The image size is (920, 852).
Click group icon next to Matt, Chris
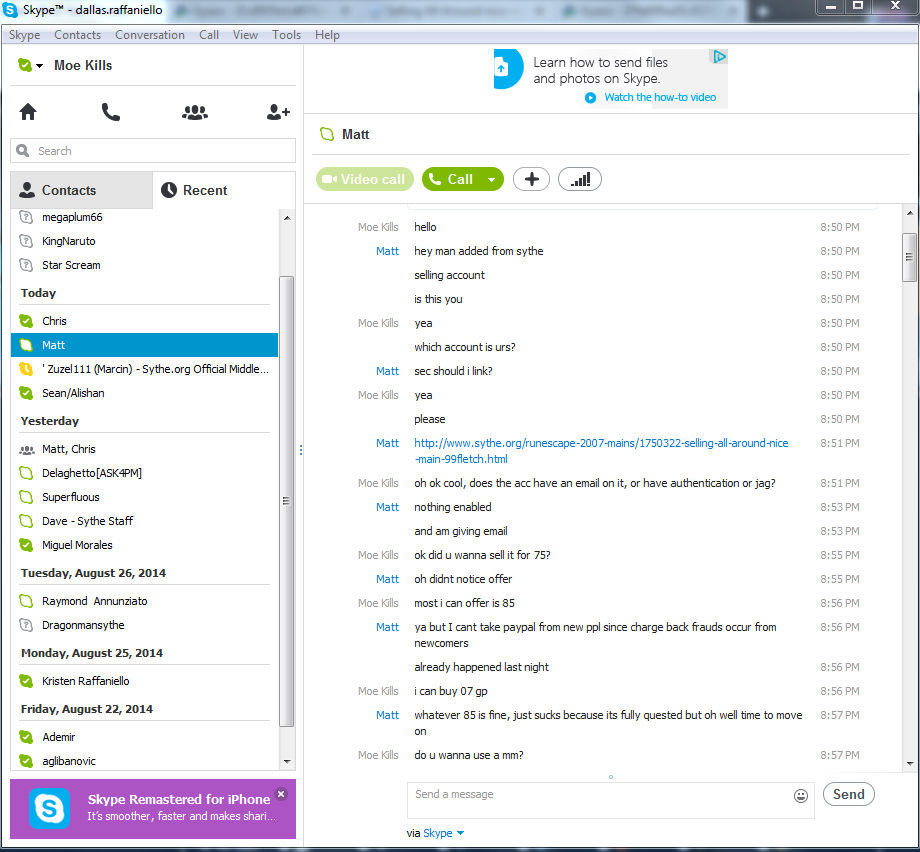(x=26, y=450)
